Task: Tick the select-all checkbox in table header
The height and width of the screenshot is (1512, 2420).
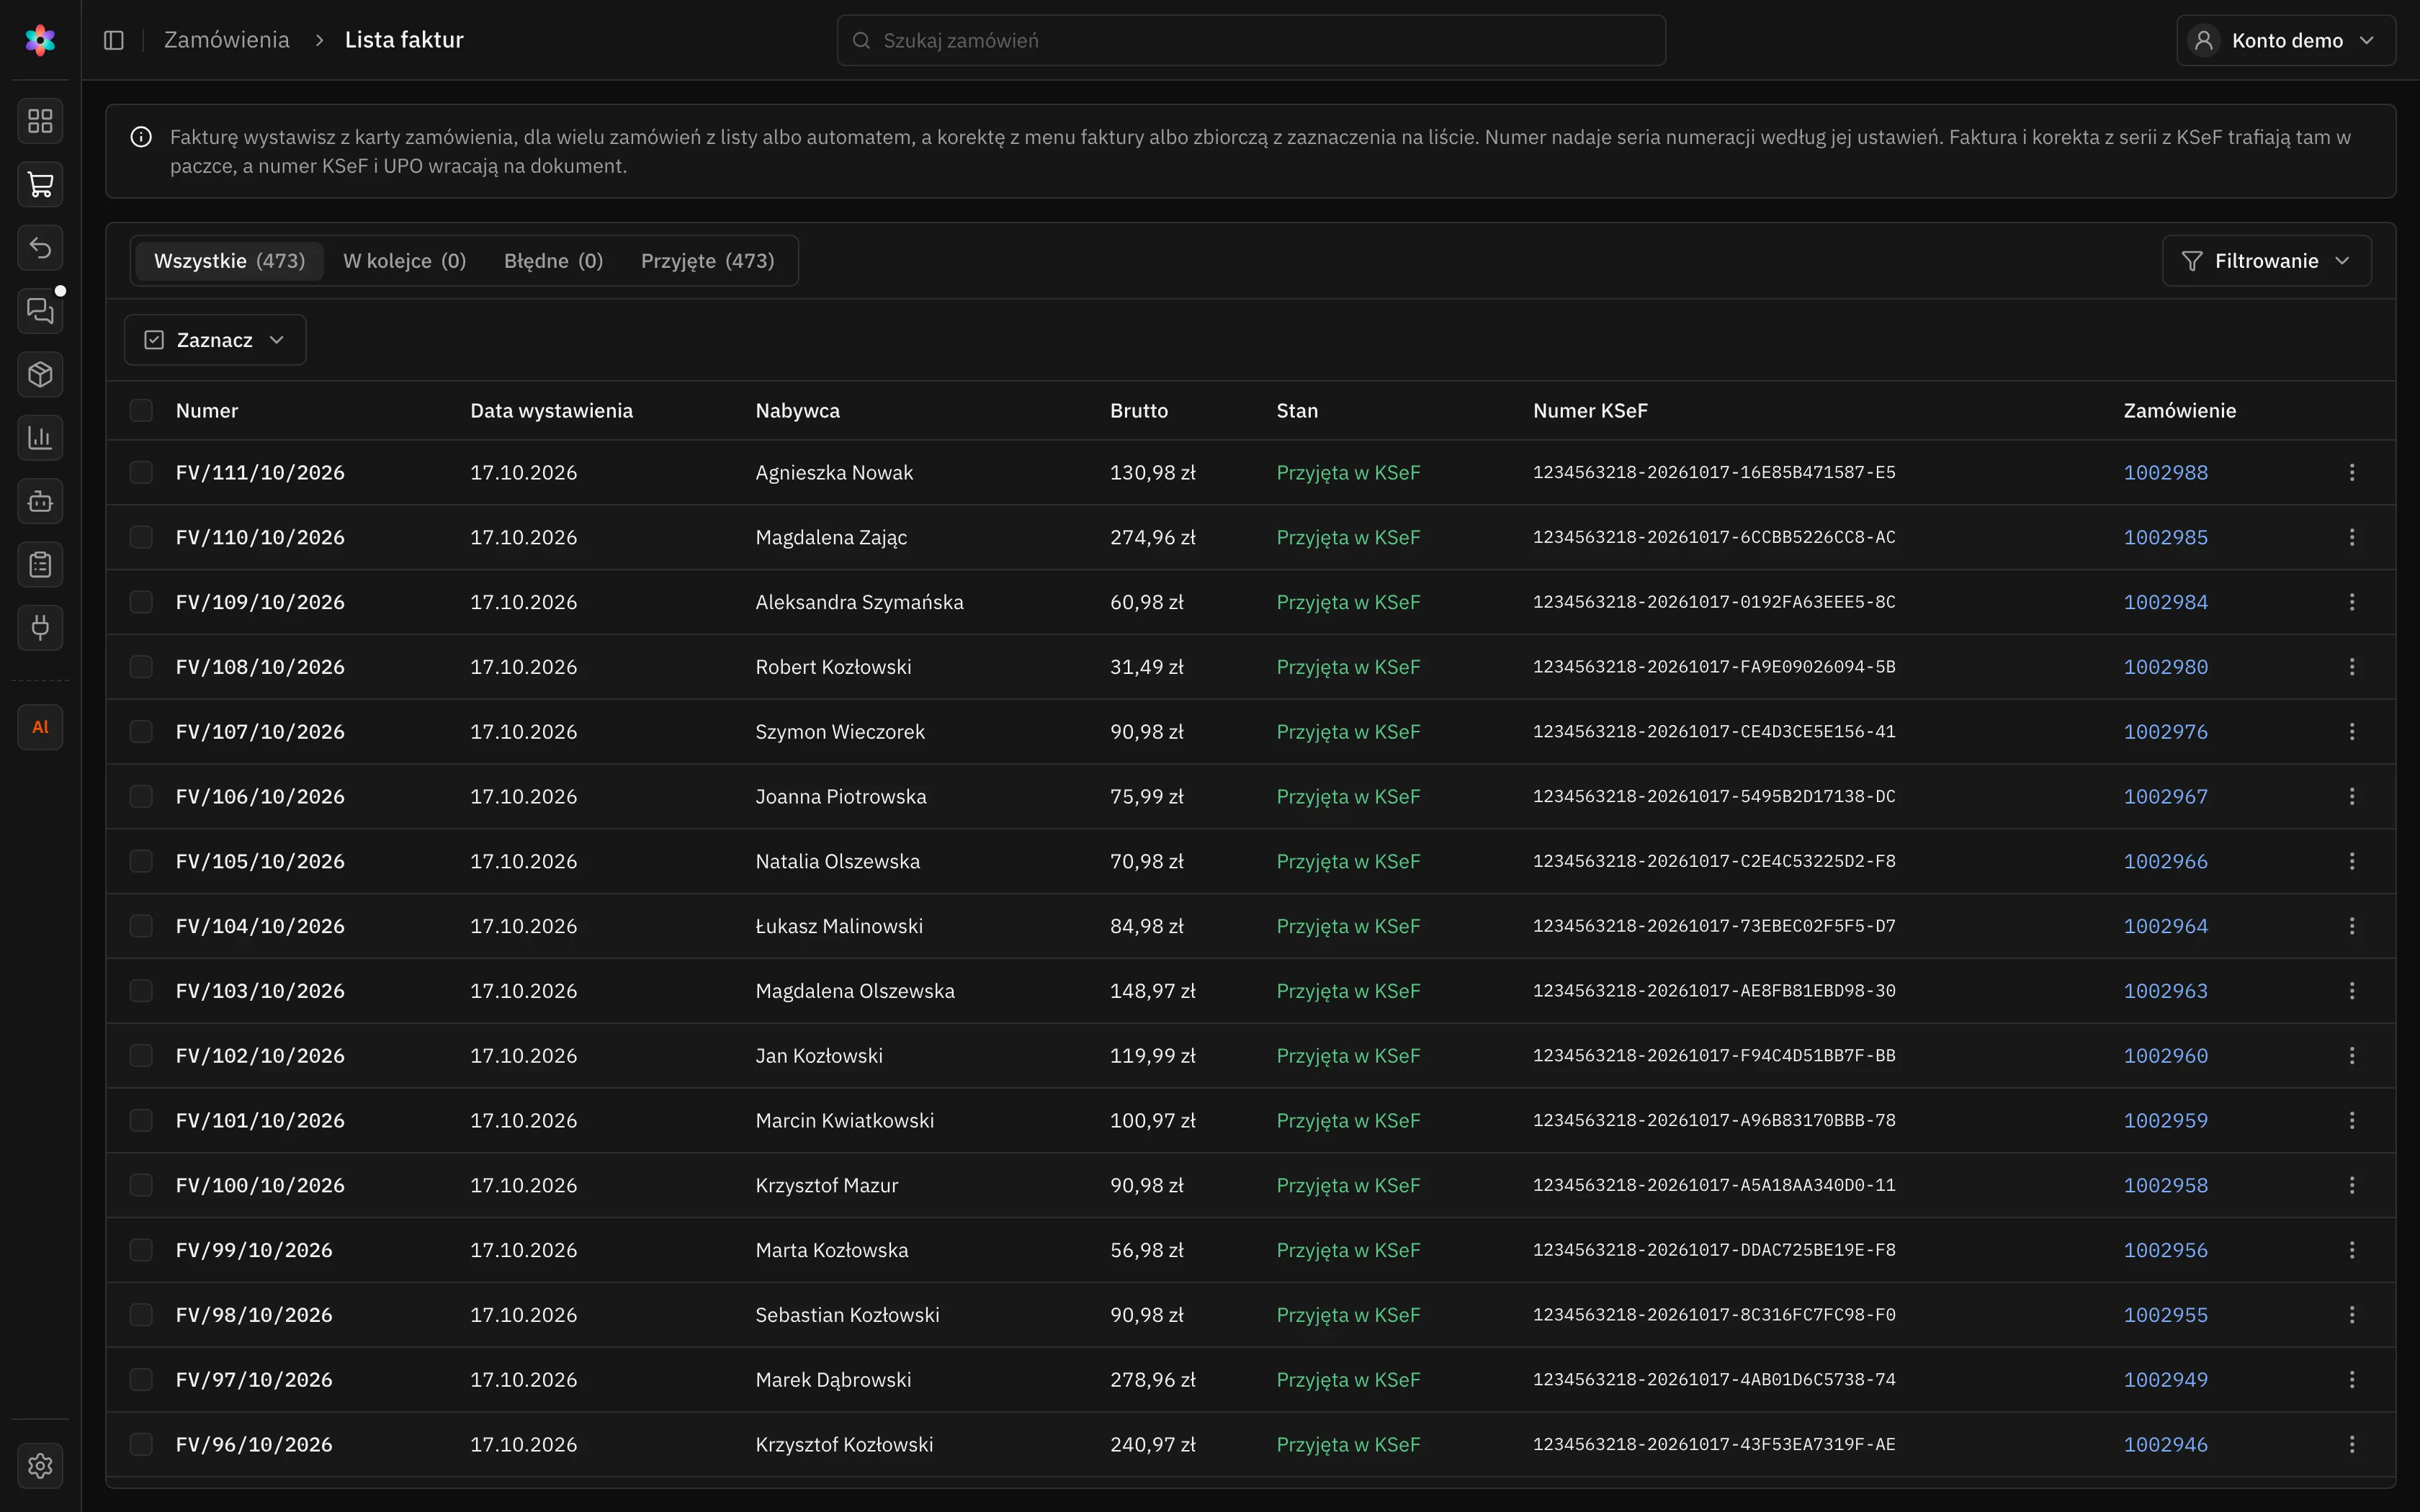Action: (141, 410)
